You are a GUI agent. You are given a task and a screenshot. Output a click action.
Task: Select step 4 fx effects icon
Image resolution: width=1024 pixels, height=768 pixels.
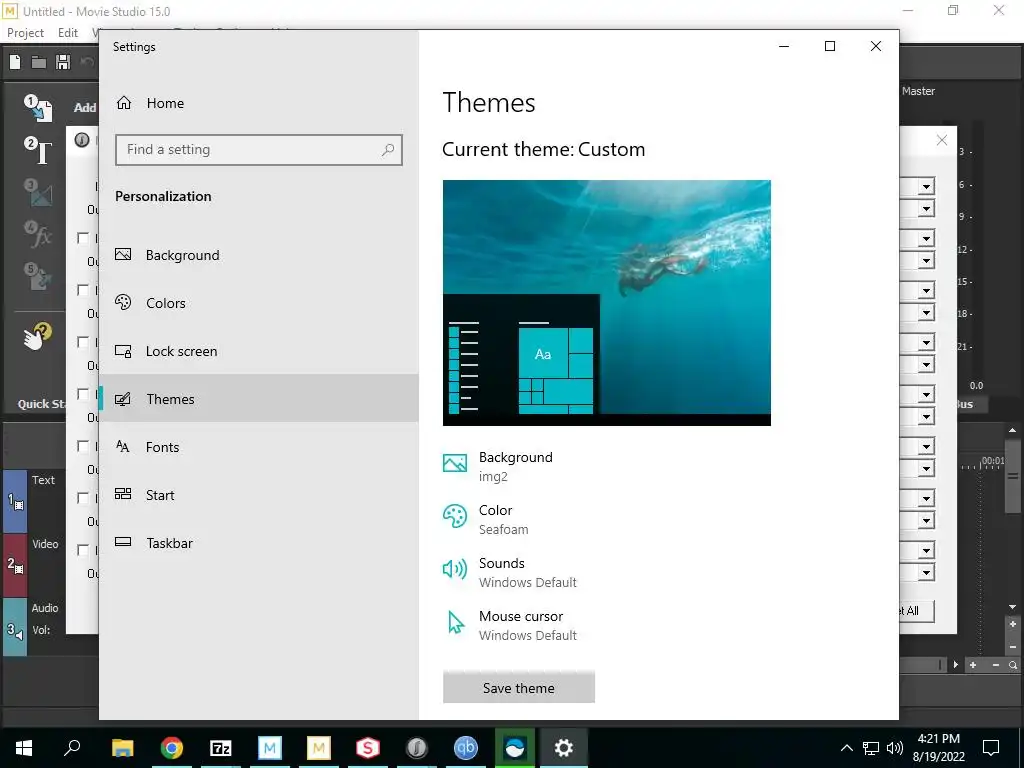coord(39,234)
